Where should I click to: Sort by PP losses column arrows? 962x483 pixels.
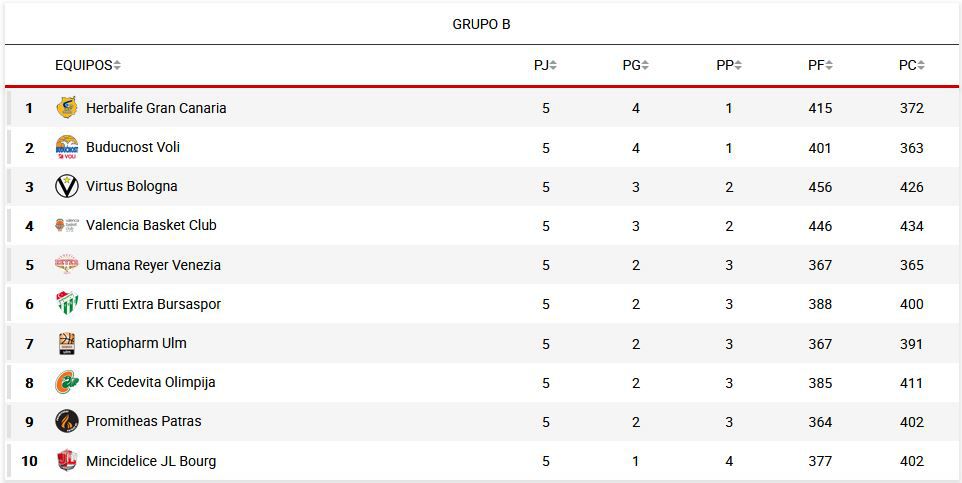[738, 65]
